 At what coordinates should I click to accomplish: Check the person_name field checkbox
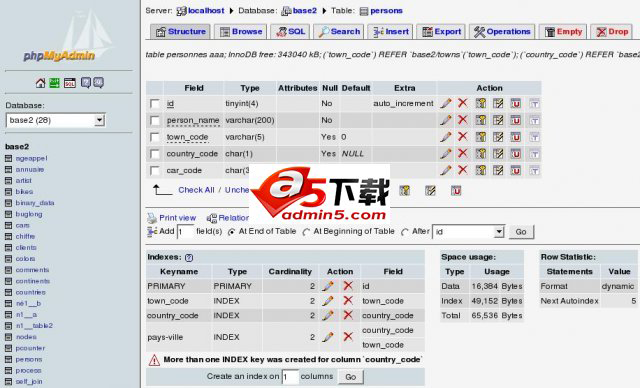tap(155, 120)
